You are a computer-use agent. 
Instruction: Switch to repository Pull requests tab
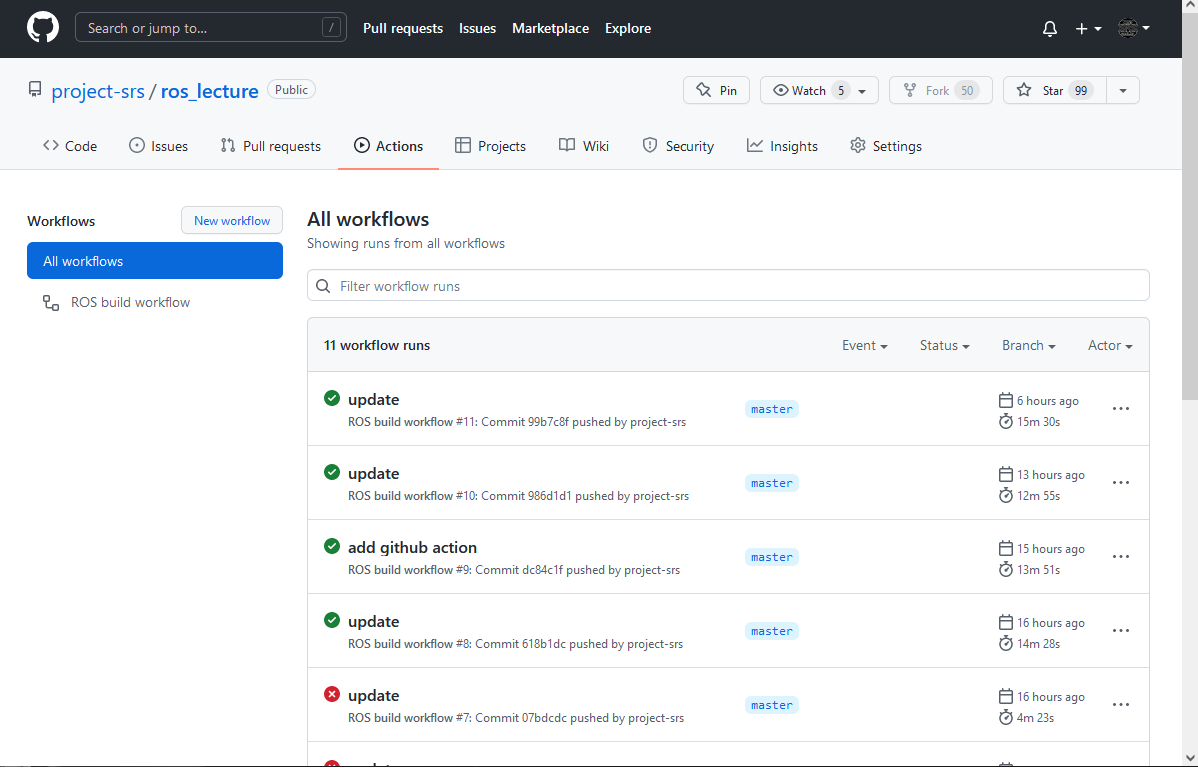[x=270, y=146]
